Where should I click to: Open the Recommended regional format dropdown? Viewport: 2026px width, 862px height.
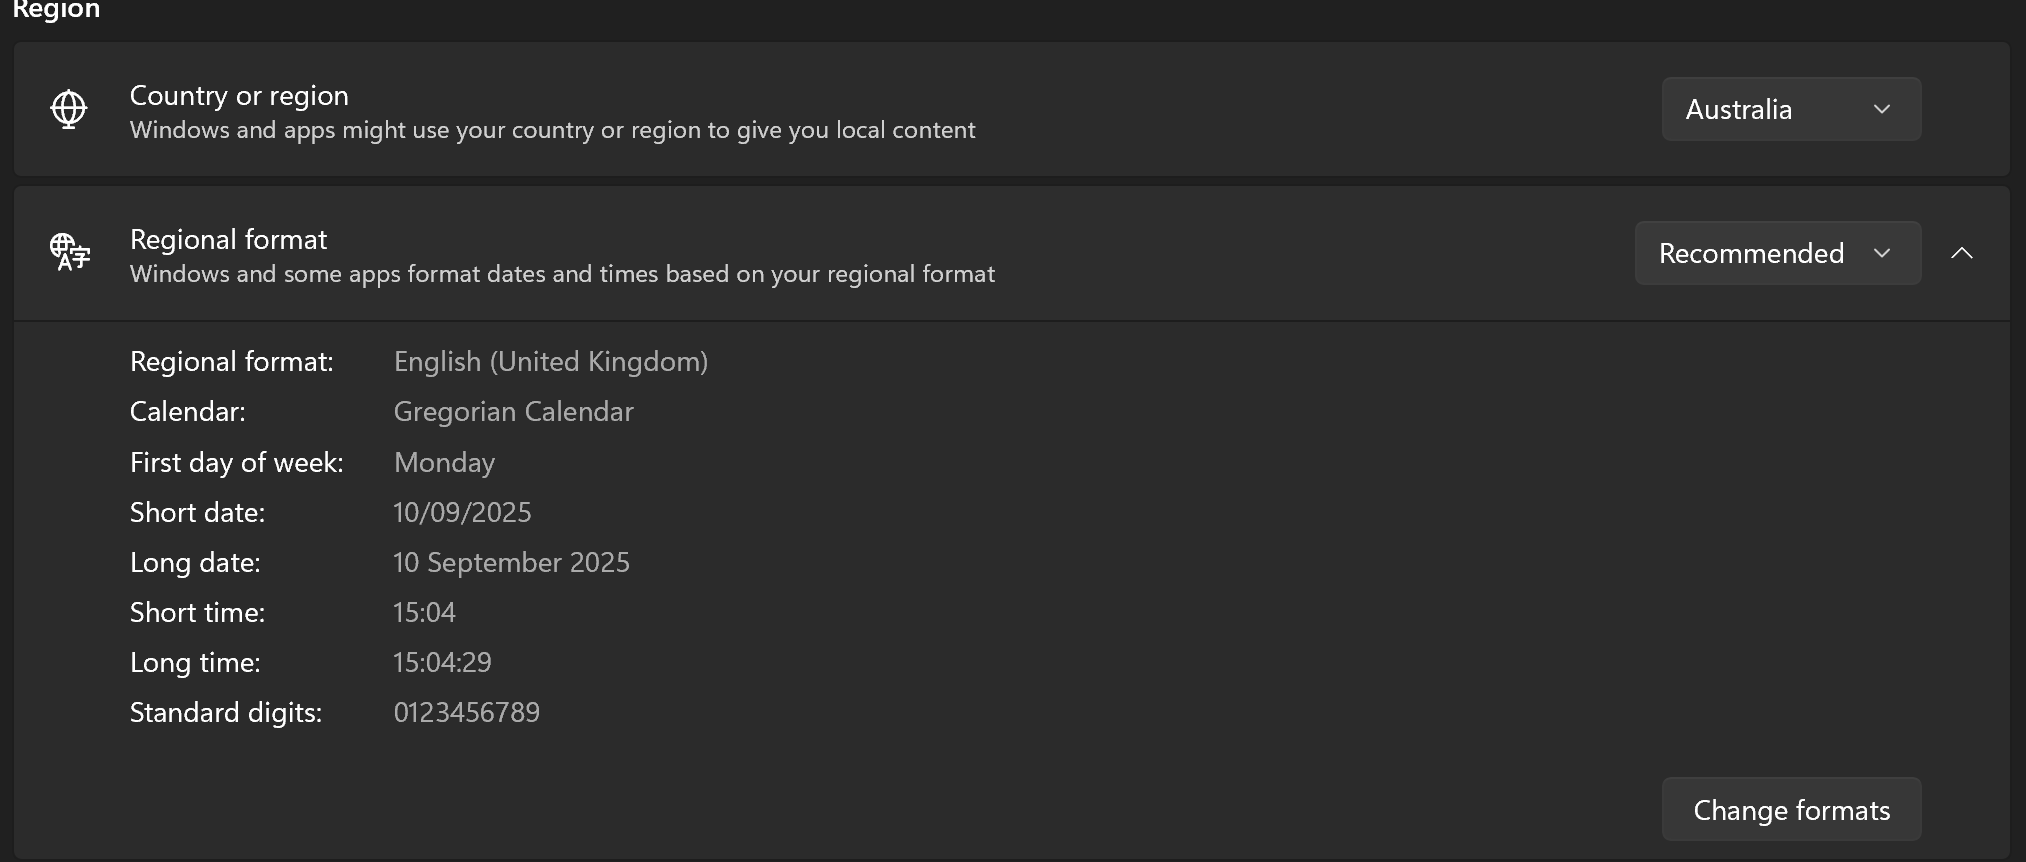(1777, 253)
